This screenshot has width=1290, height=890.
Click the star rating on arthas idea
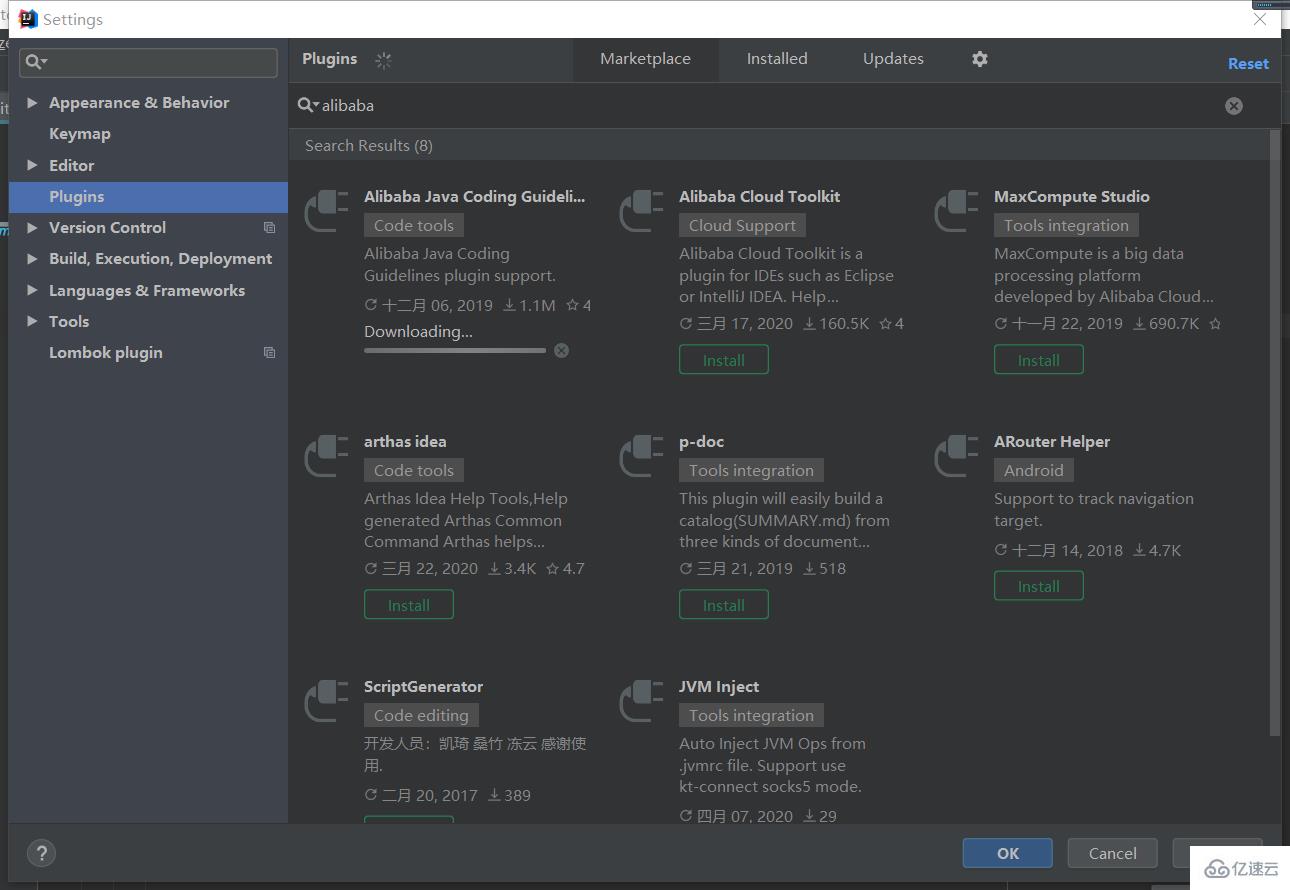565,569
